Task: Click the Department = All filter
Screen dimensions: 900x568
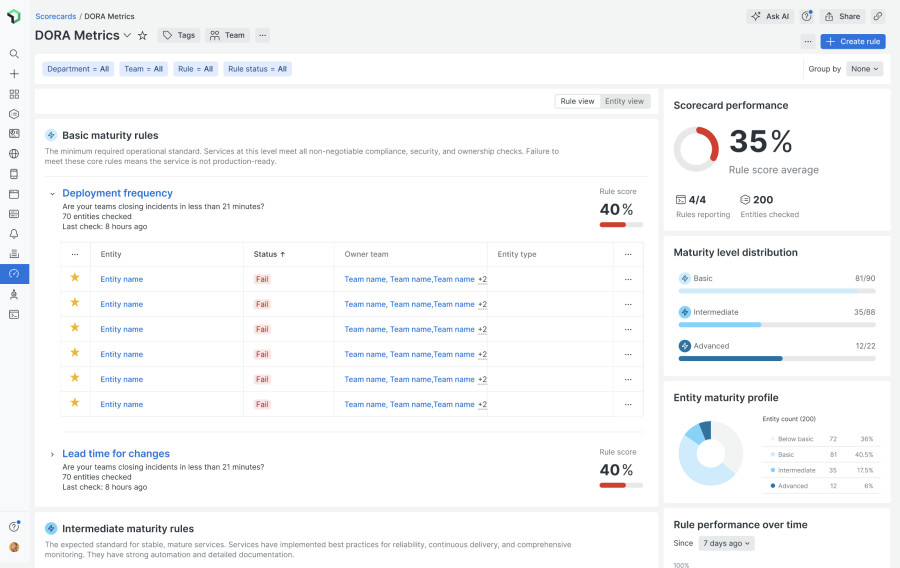Action: point(78,69)
